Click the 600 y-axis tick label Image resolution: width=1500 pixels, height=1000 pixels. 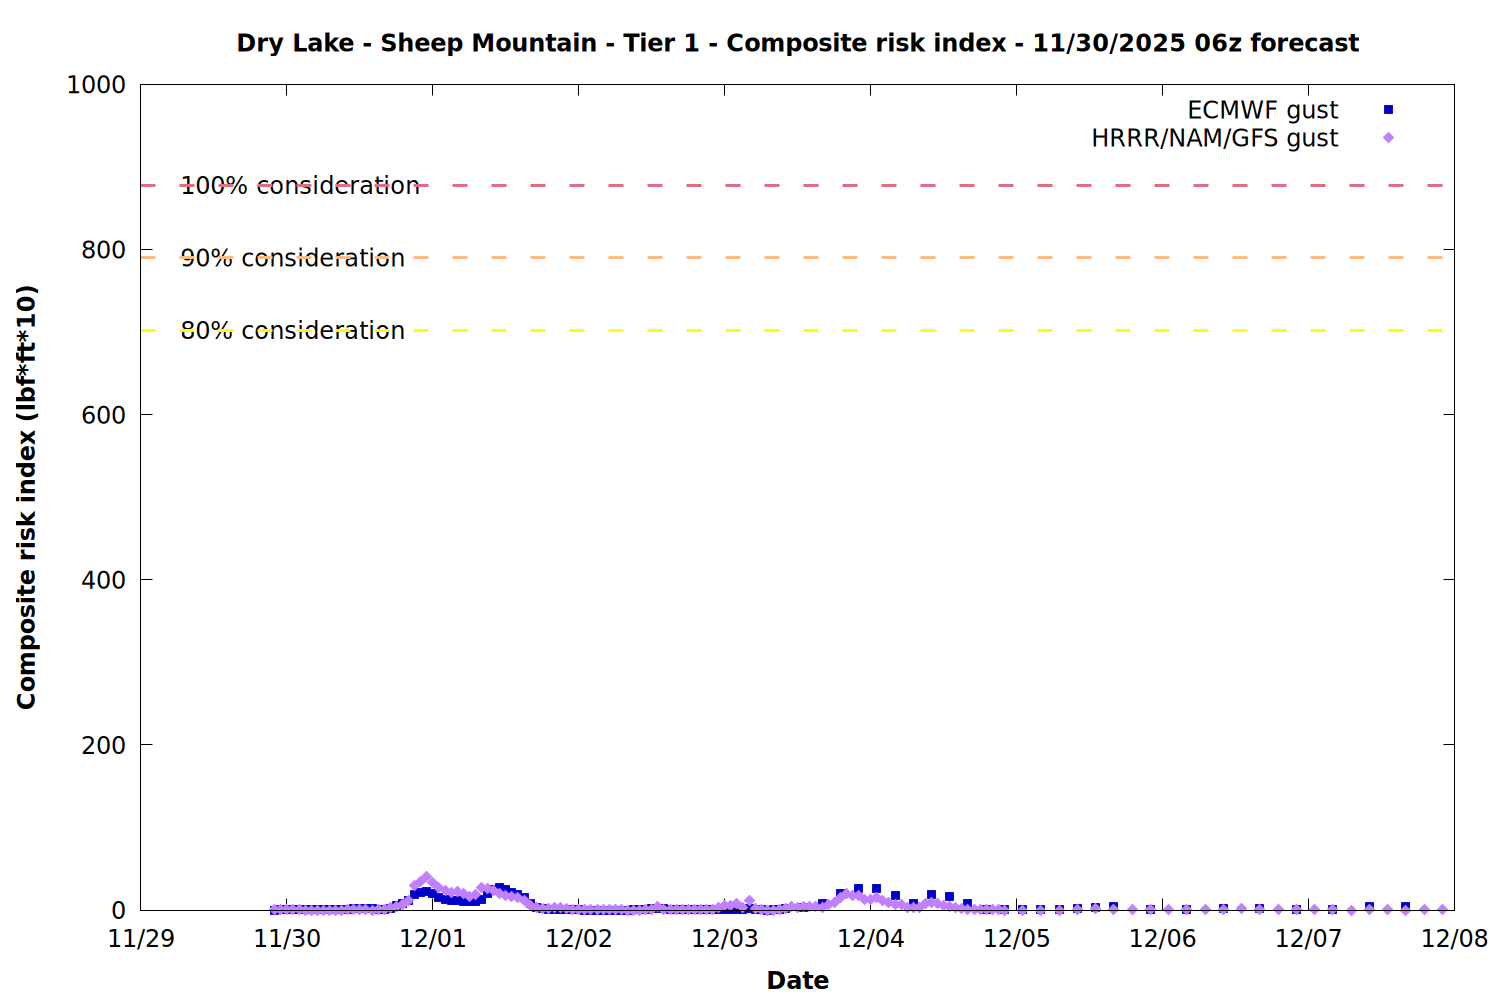pos(103,415)
